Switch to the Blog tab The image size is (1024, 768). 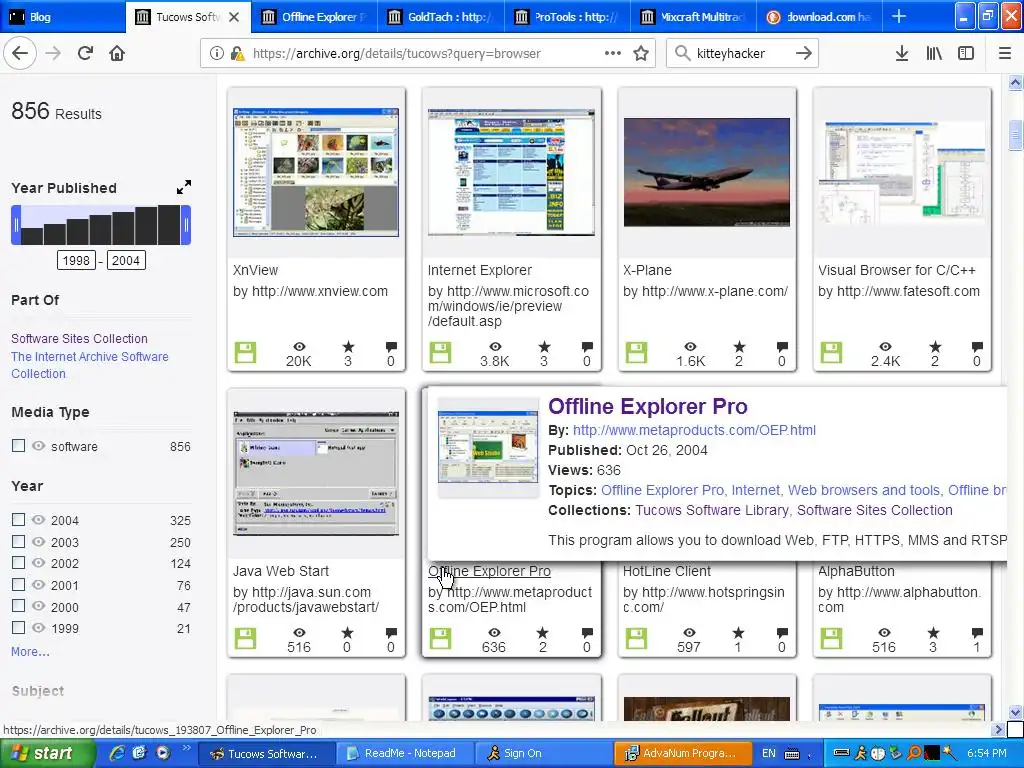point(63,17)
